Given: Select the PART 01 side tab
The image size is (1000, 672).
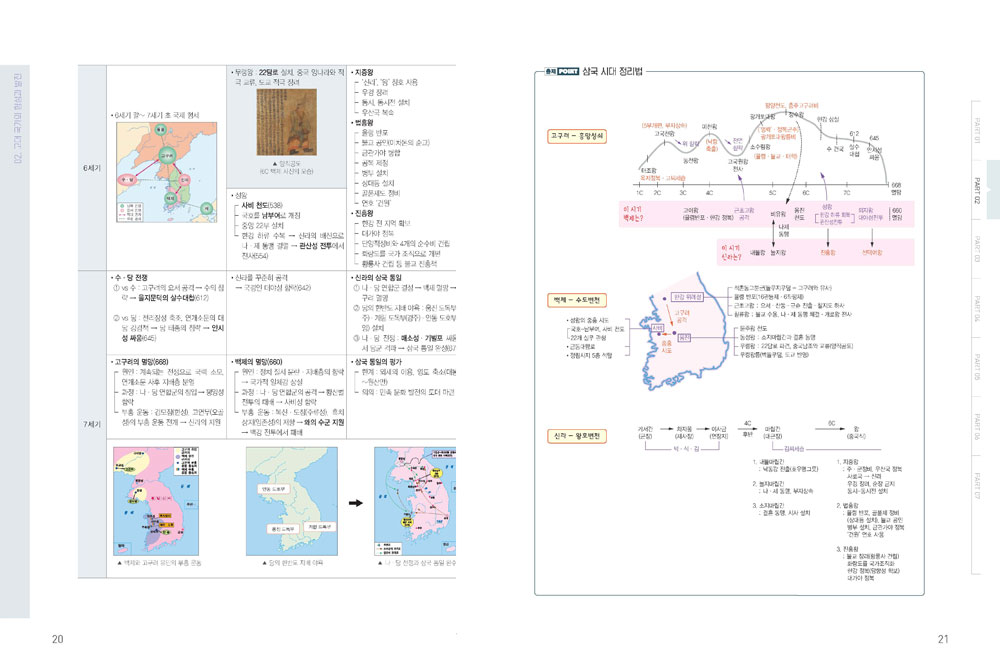Looking at the screenshot, I should 976,131.
